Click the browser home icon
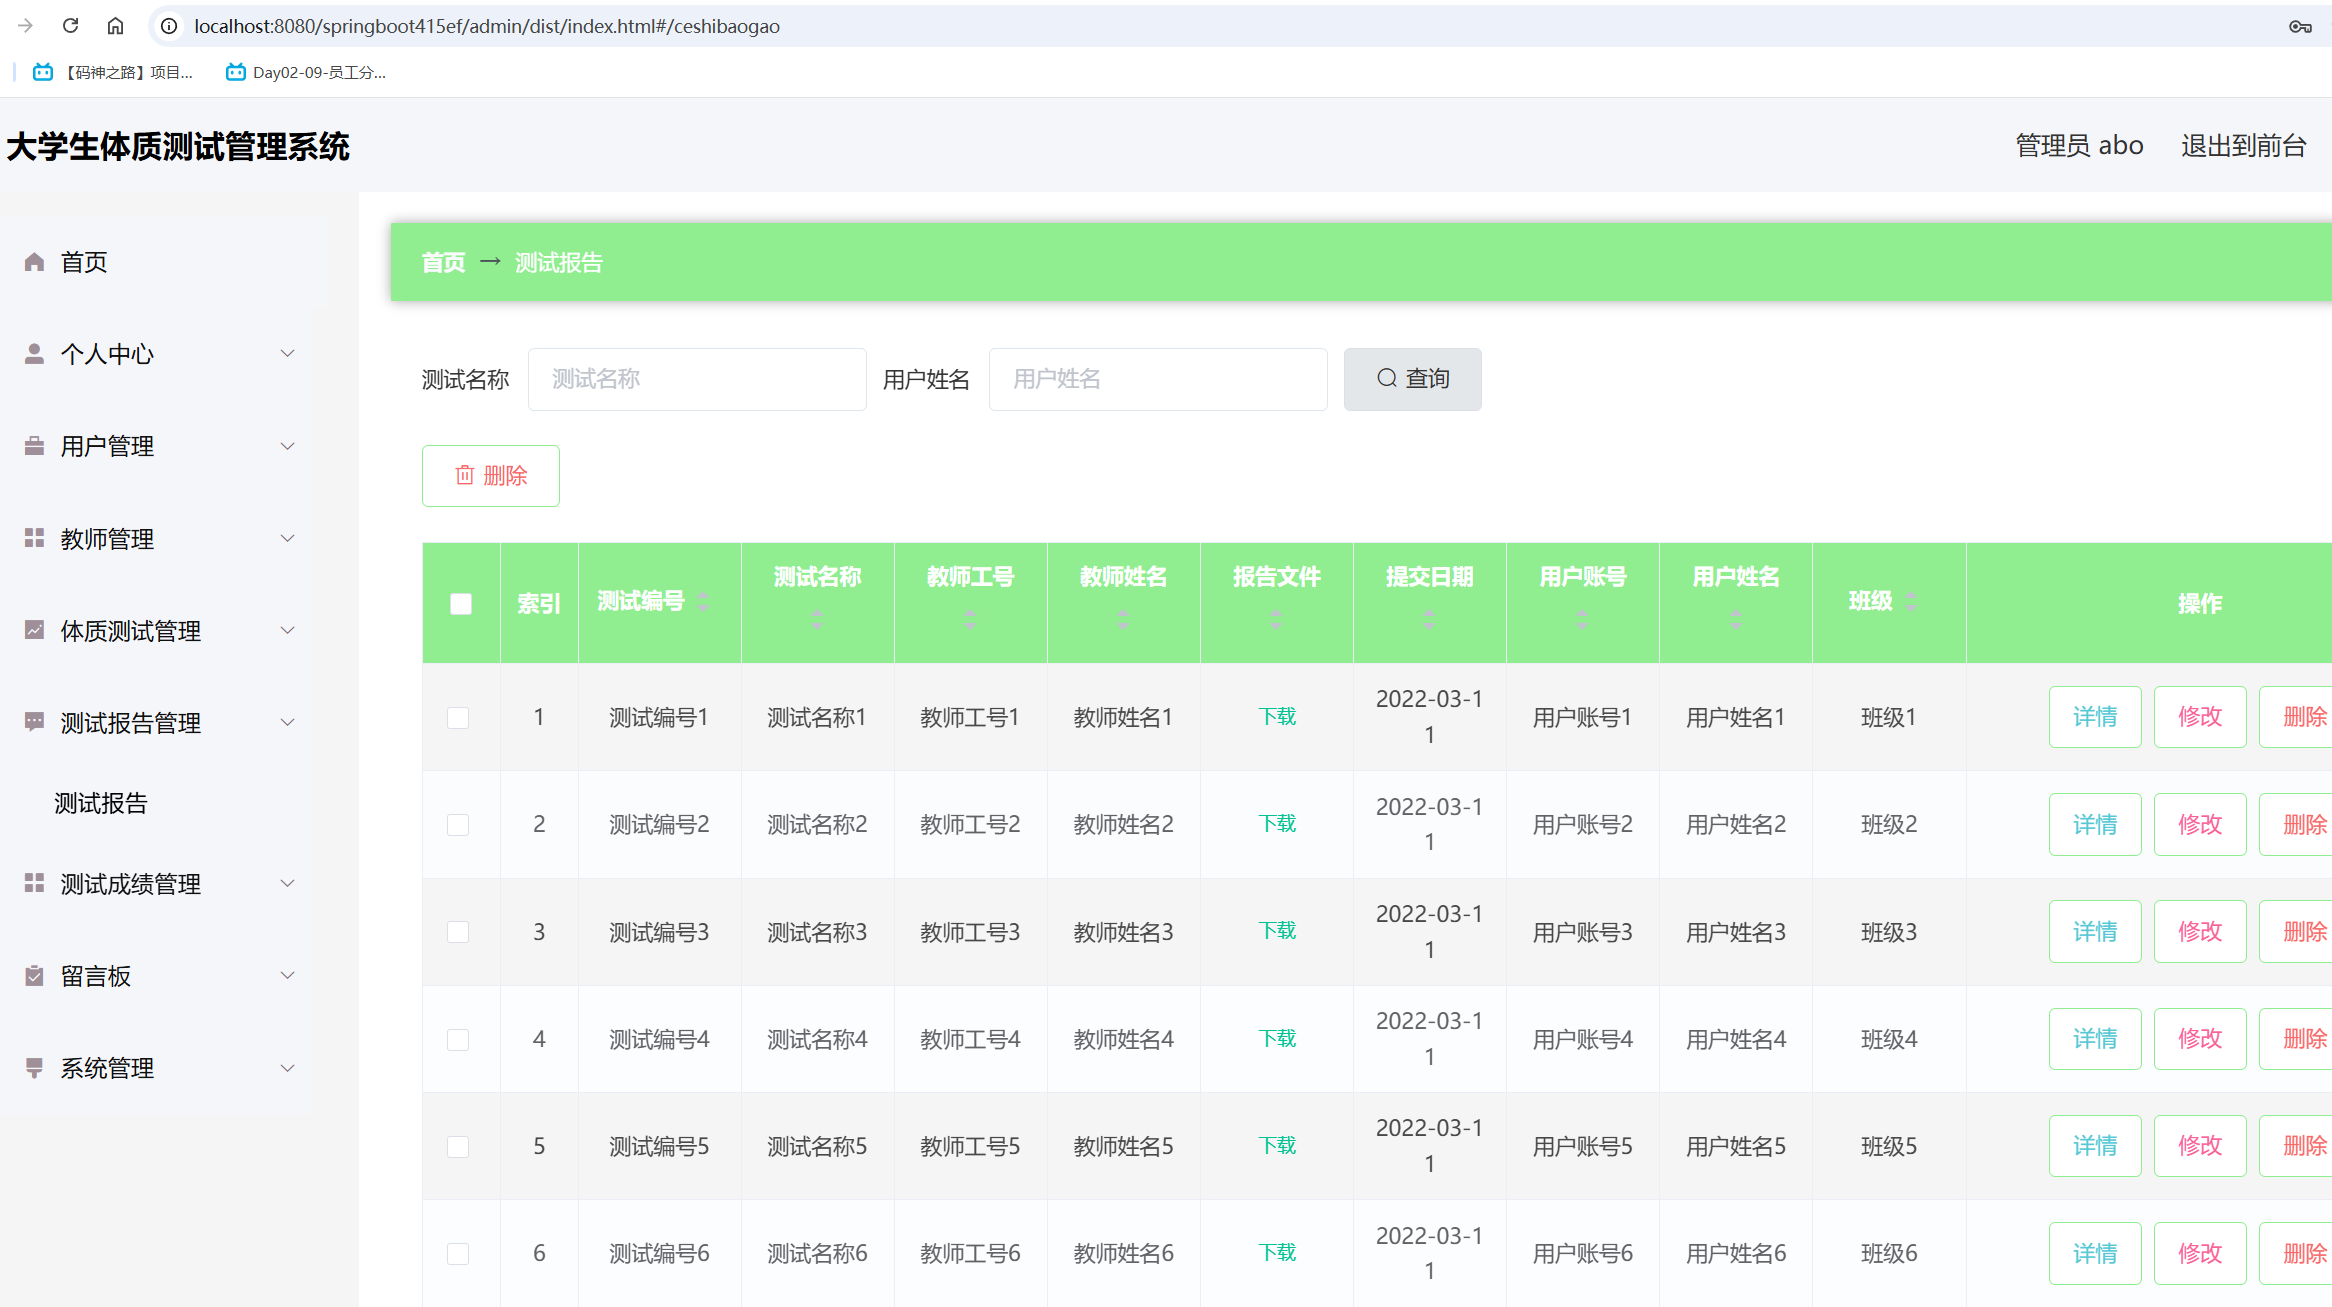 [x=116, y=26]
